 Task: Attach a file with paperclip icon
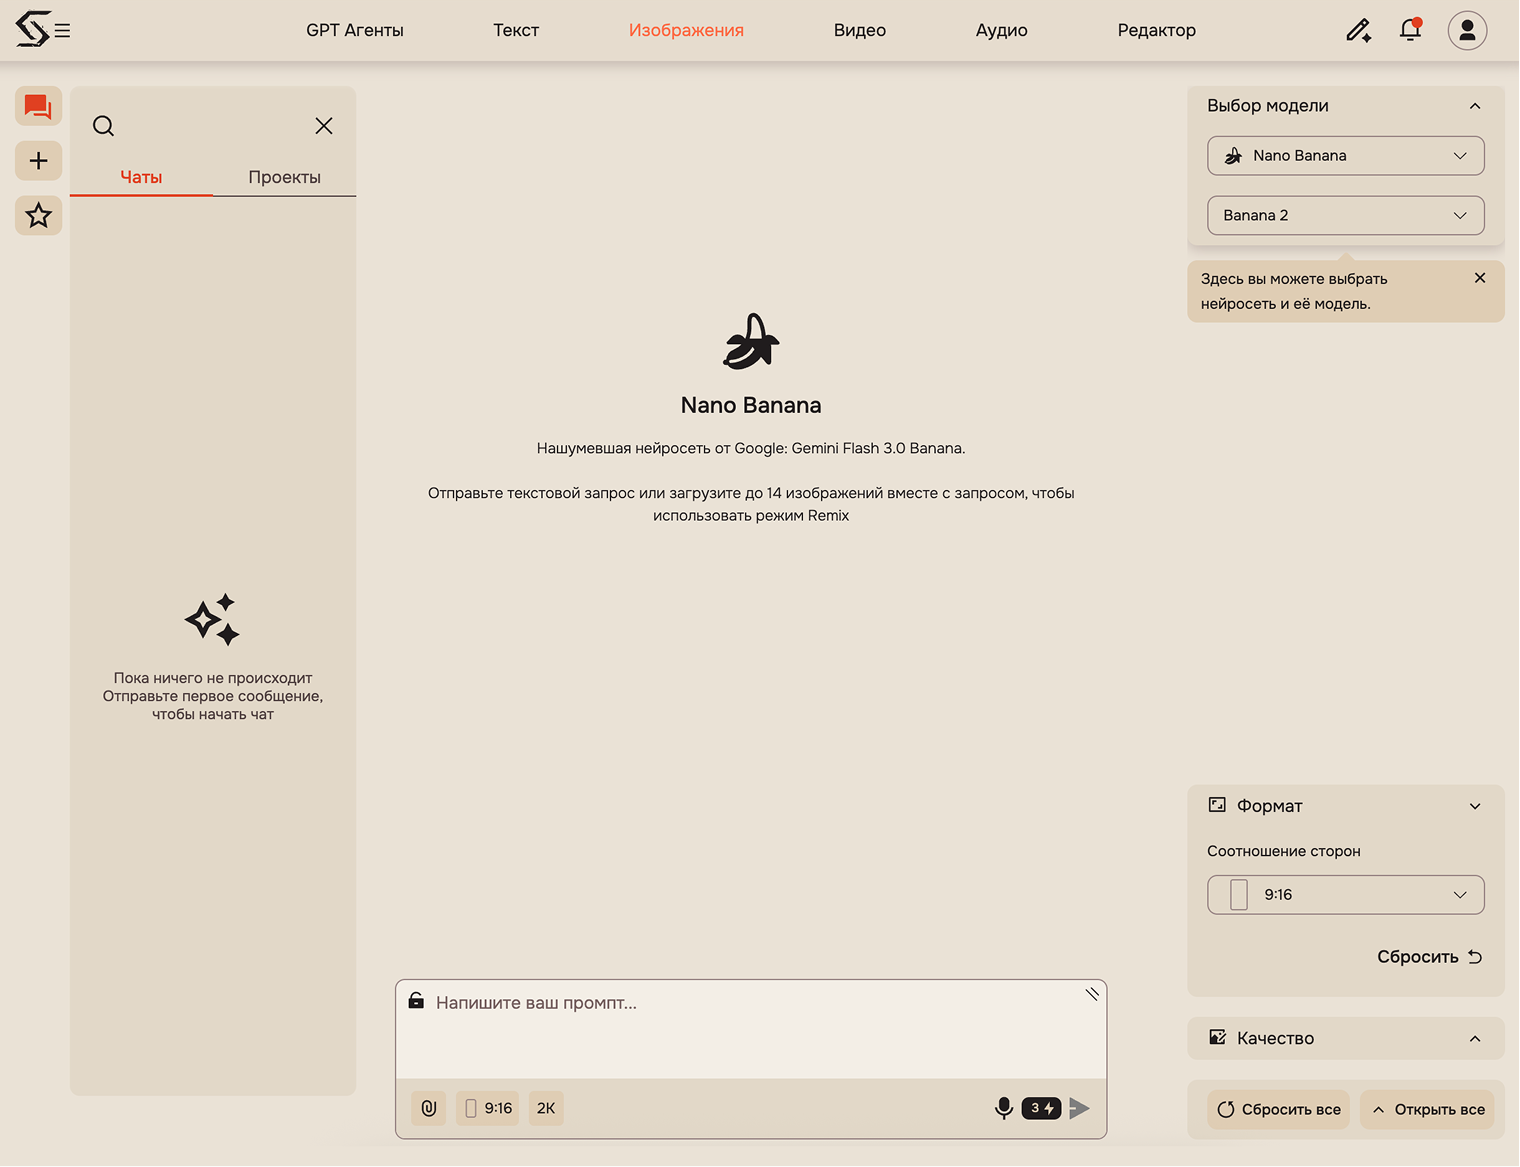(x=429, y=1108)
